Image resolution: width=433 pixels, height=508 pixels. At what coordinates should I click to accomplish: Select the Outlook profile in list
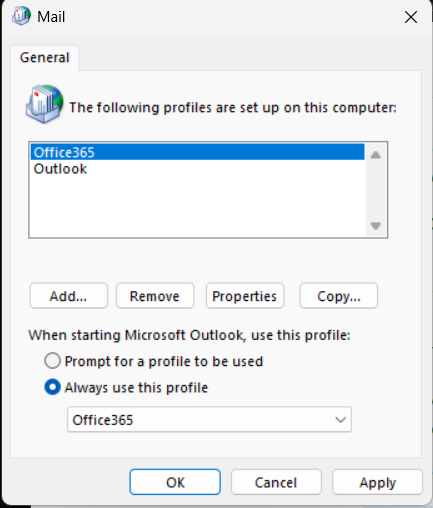[x=197, y=169]
